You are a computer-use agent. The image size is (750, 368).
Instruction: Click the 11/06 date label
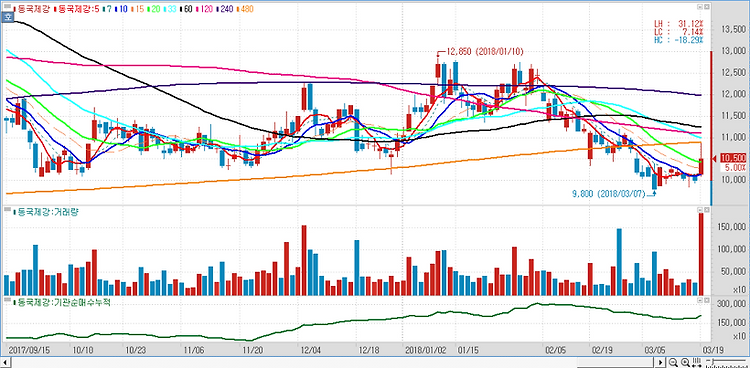(x=195, y=349)
